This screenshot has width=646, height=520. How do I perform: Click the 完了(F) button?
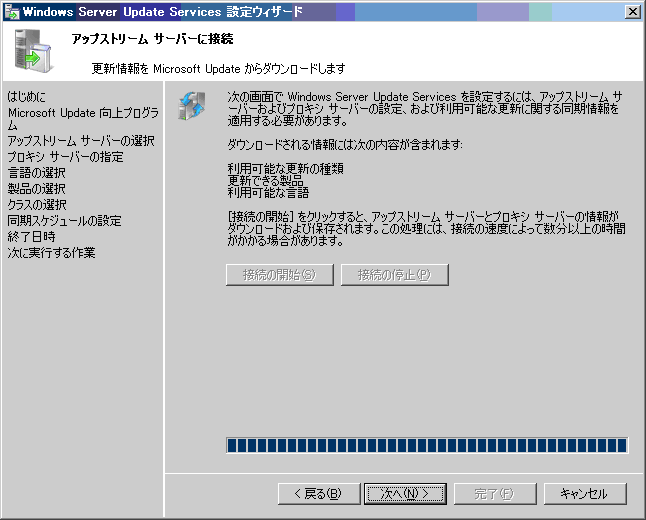pos(495,493)
